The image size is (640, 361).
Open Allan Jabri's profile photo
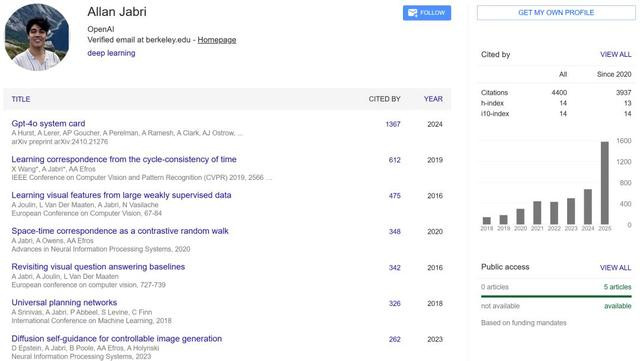pyautogui.click(x=37, y=37)
